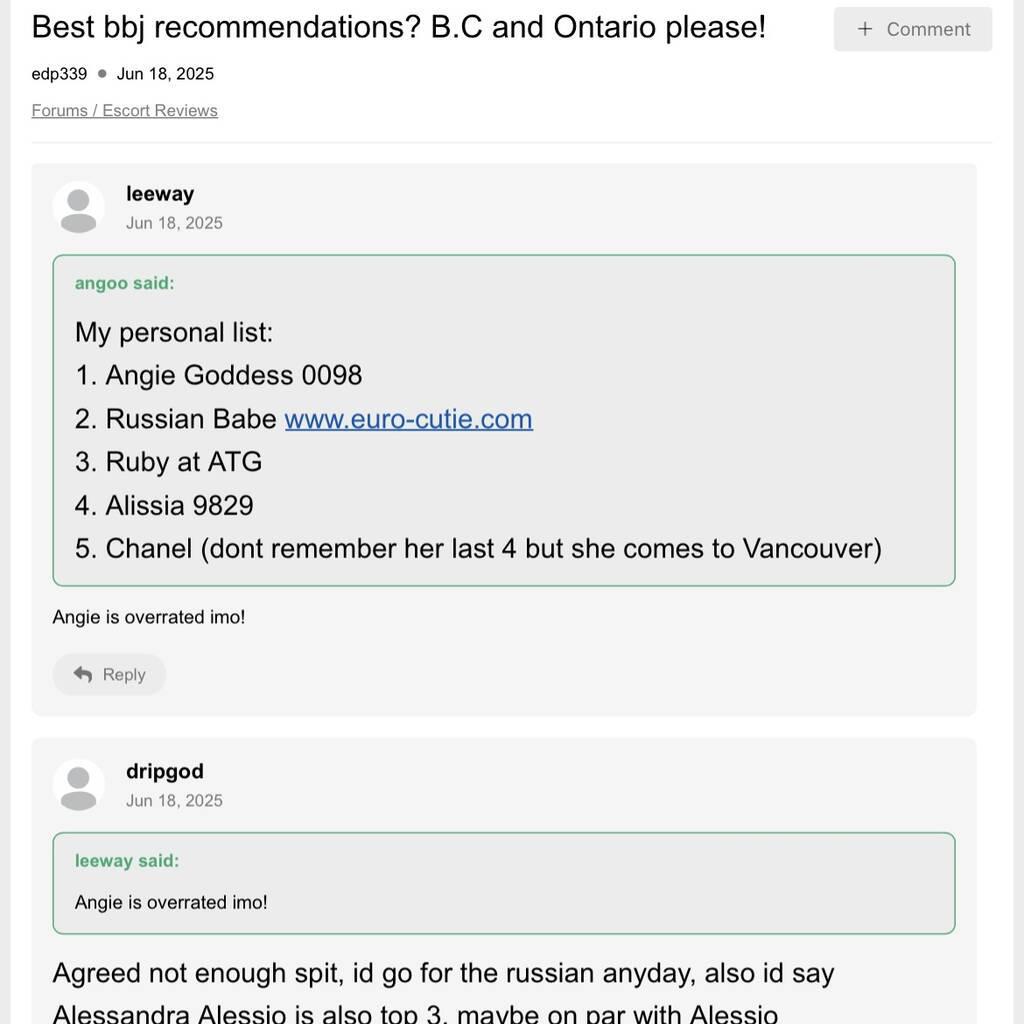Click the 'My personal list:' quoted line

coord(174,332)
